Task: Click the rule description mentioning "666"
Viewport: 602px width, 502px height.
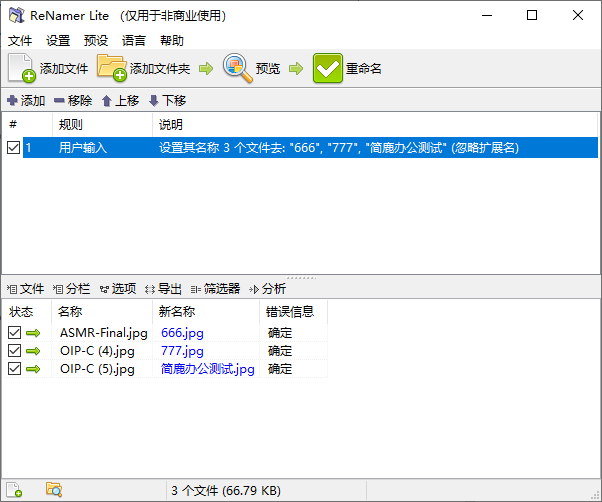Action: coord(339,148)
